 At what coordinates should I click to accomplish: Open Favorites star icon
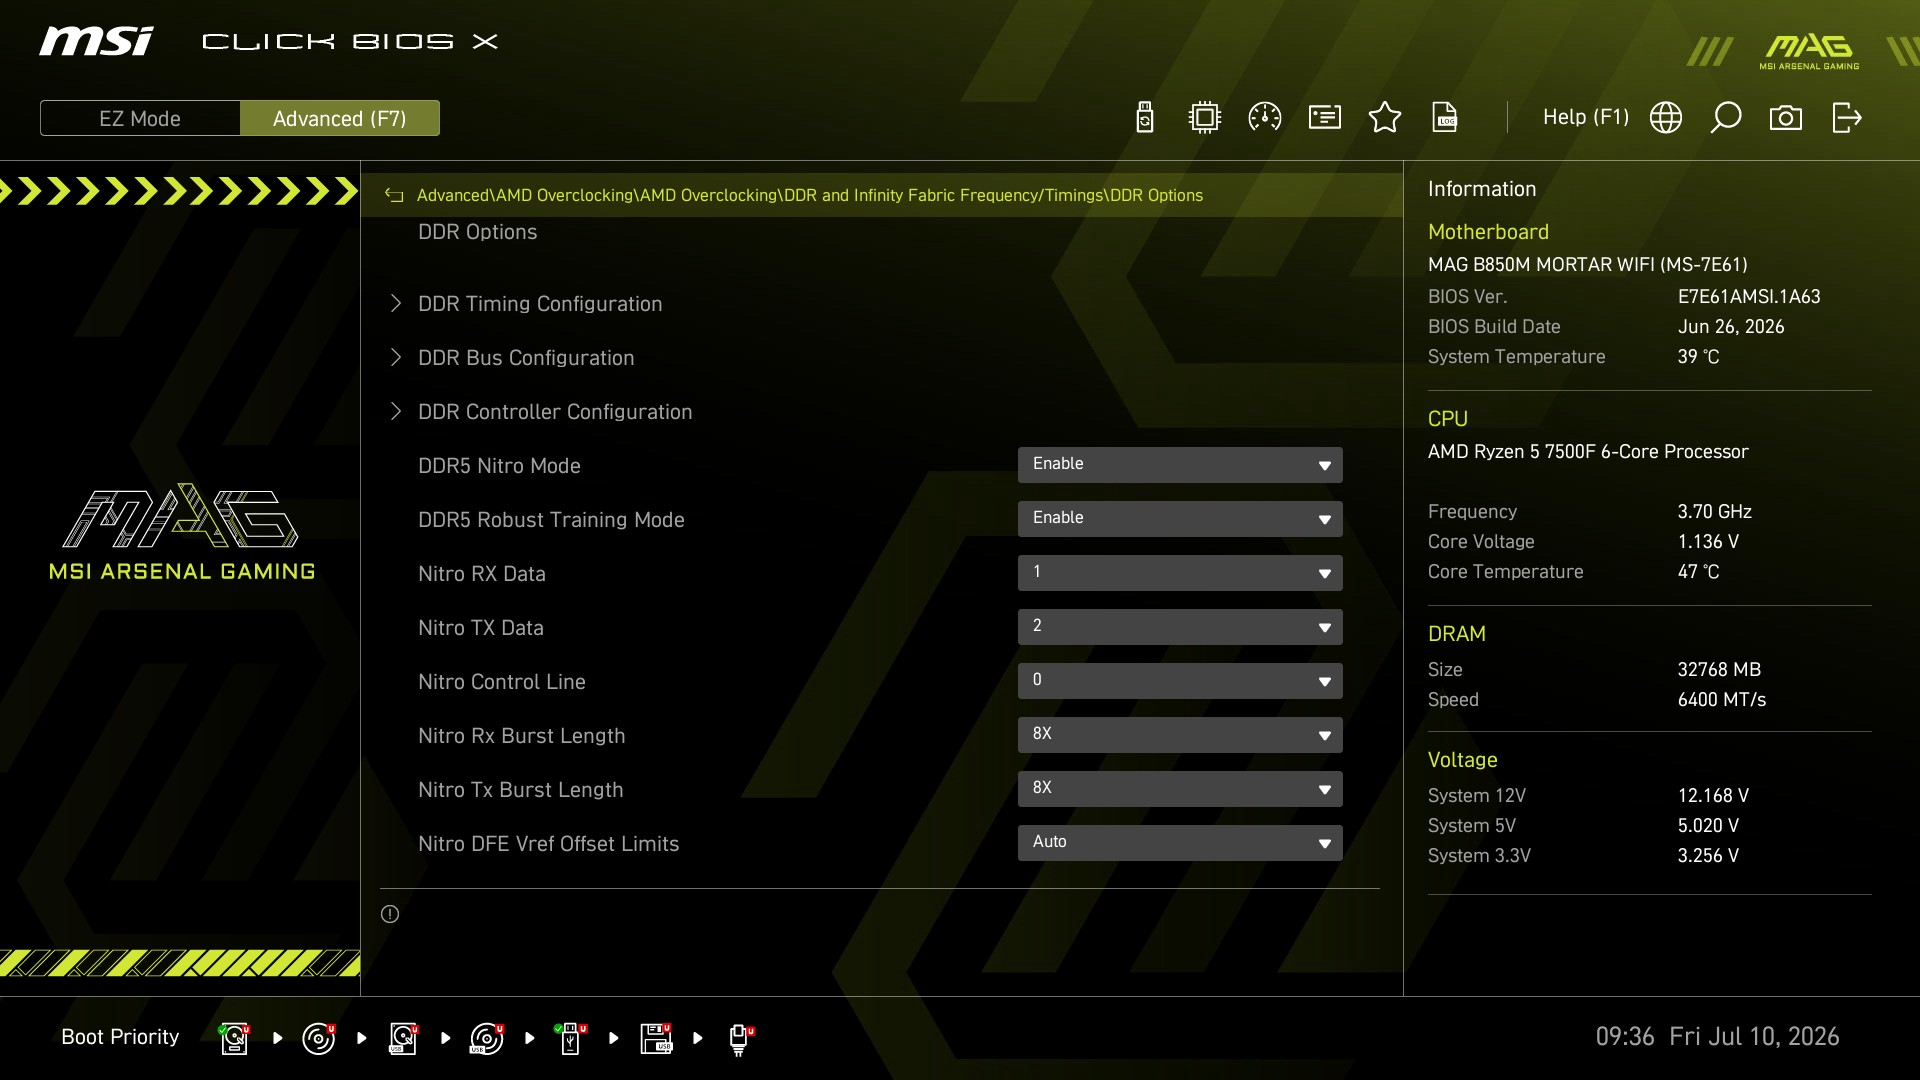tap(1385, 118)
